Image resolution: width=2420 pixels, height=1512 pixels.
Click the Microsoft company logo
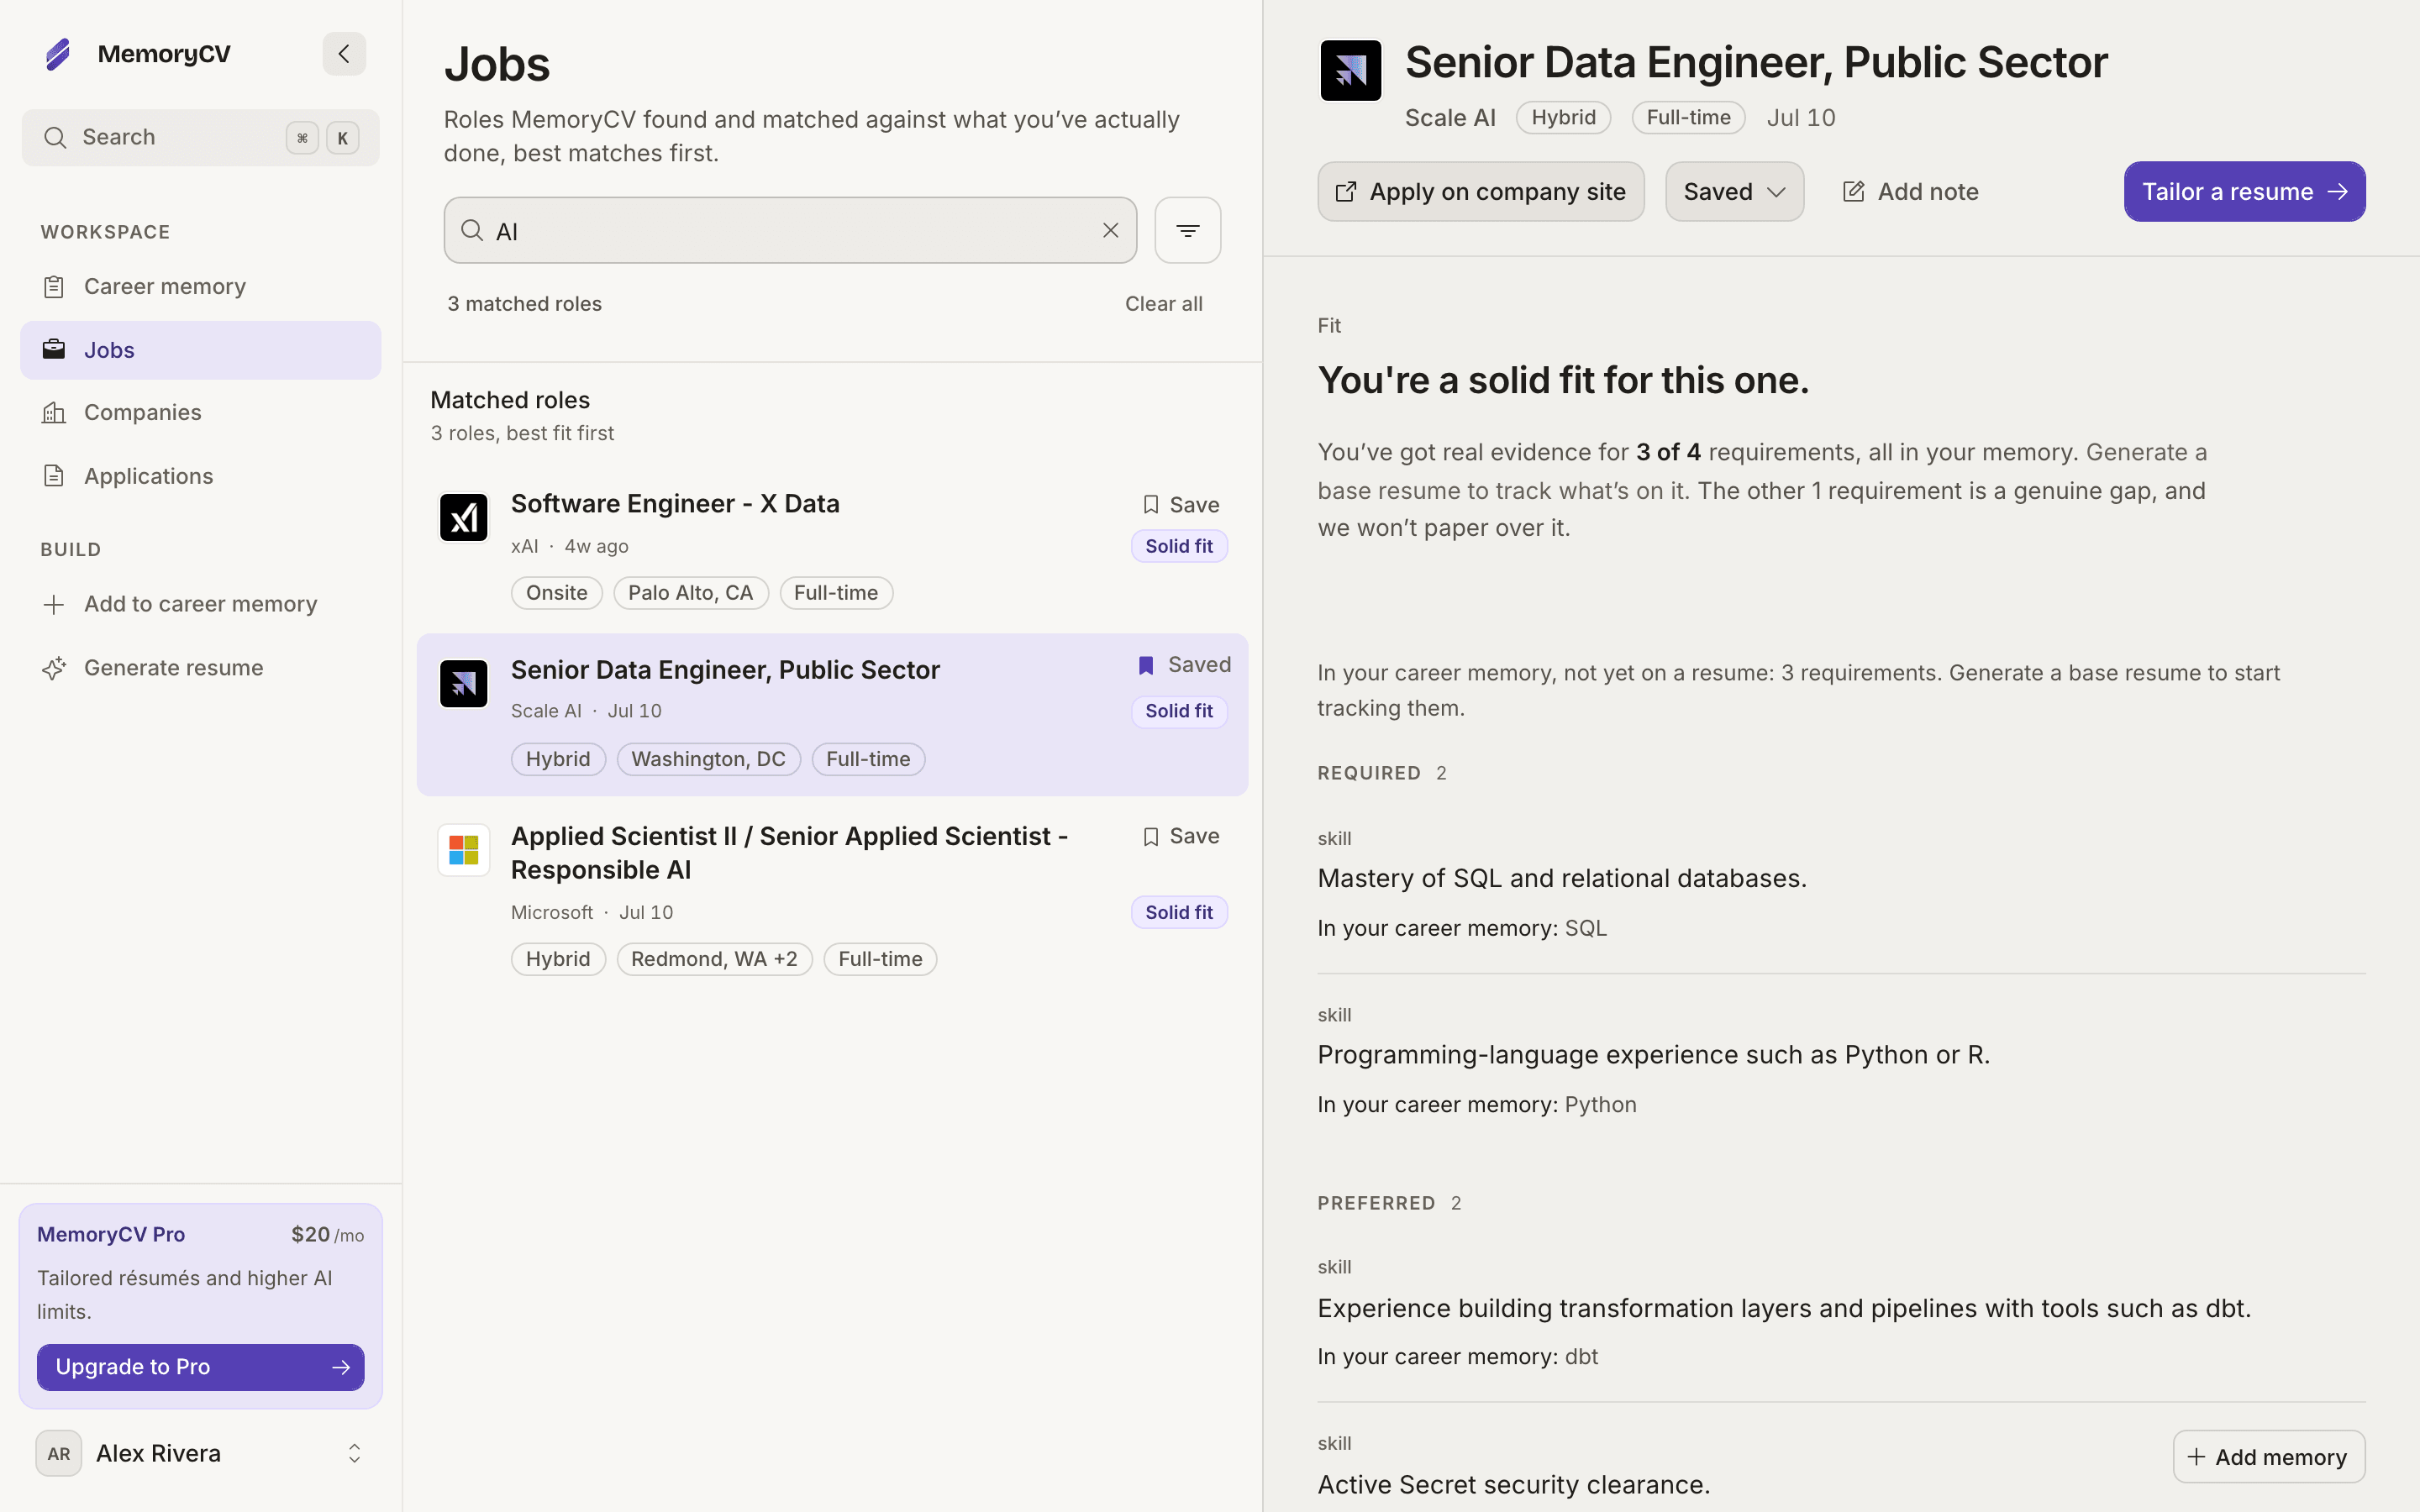(464, 850)
